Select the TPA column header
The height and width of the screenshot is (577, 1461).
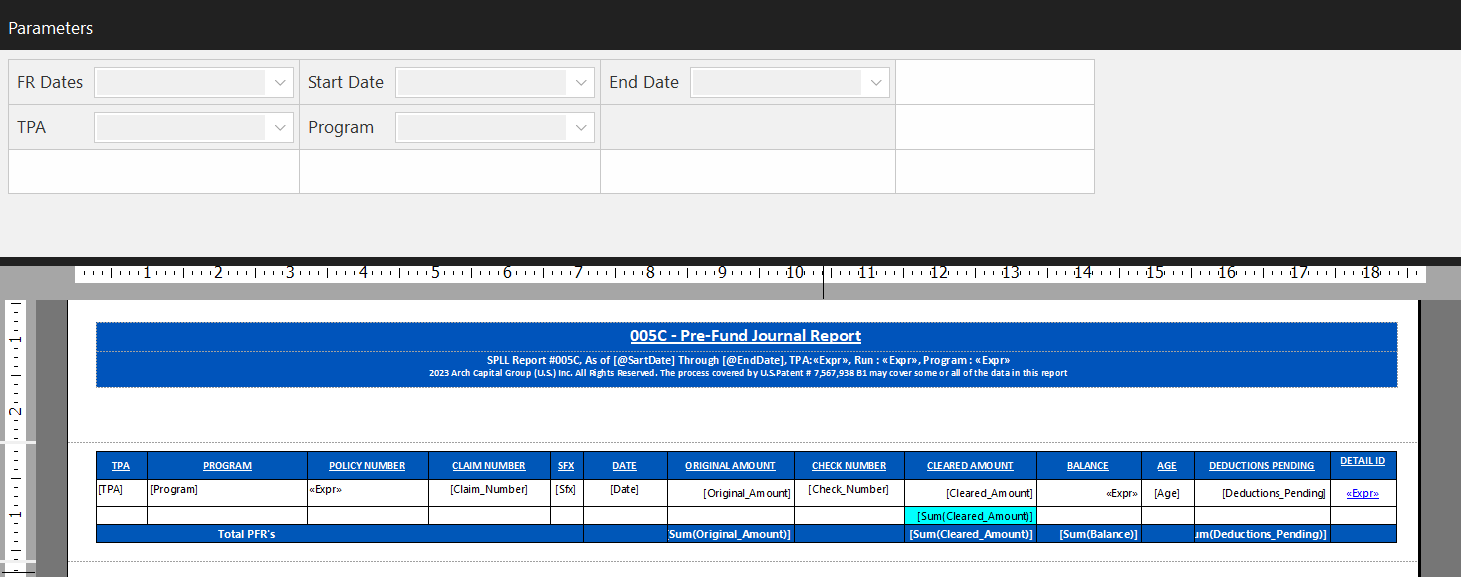pyautogui.click(x=121, y=466)
